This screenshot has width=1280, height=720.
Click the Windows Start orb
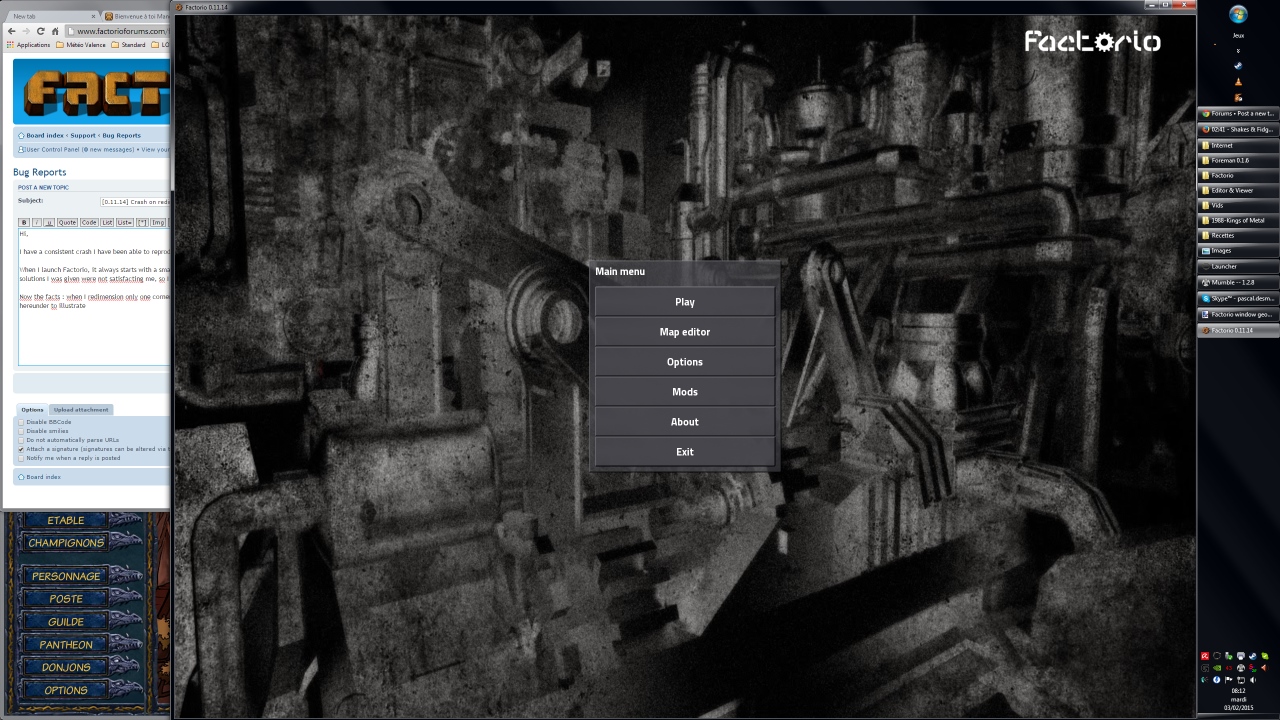click(x=1238, y=14)
